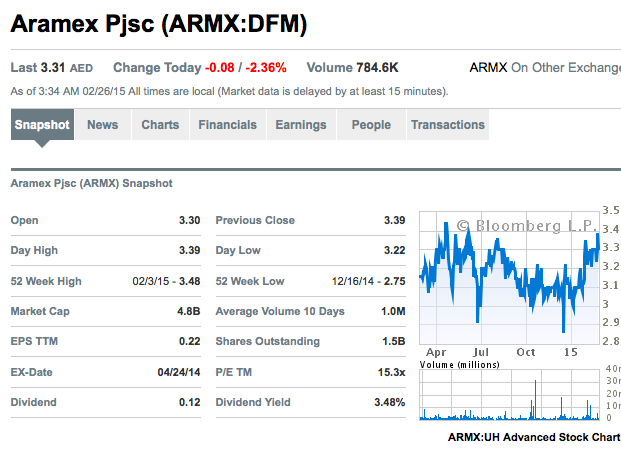Click the Apr label on chart axis
The height and width of the screenshot is (456, 621).
(x=436, y=352)
